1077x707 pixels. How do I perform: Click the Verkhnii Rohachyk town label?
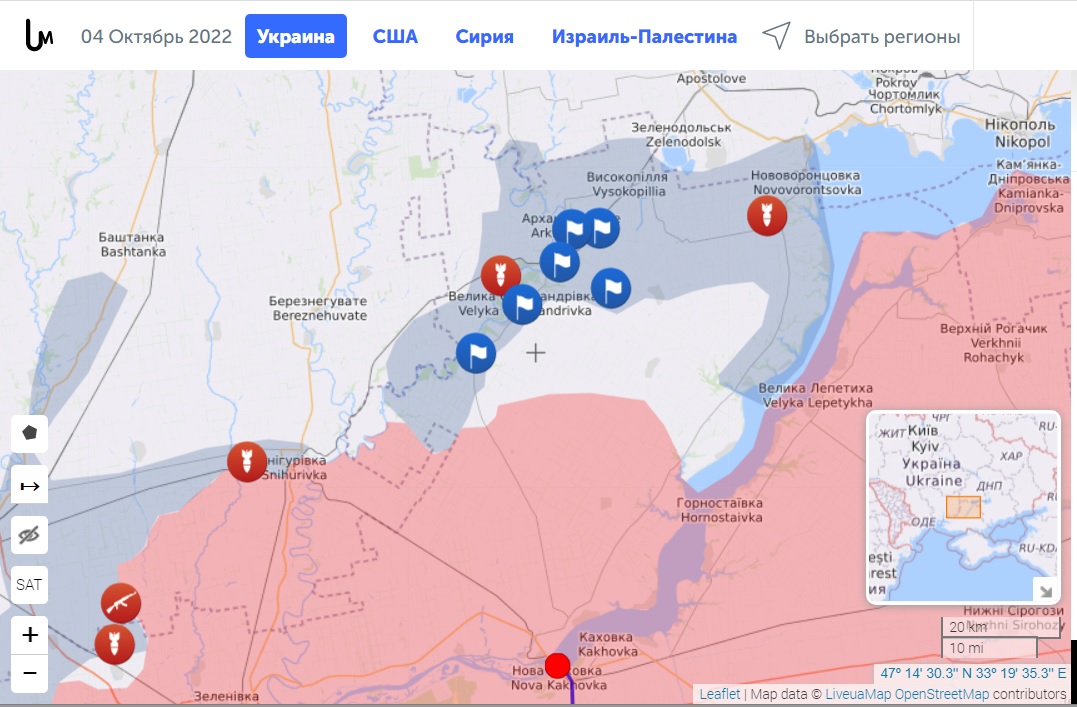point(993,343)
